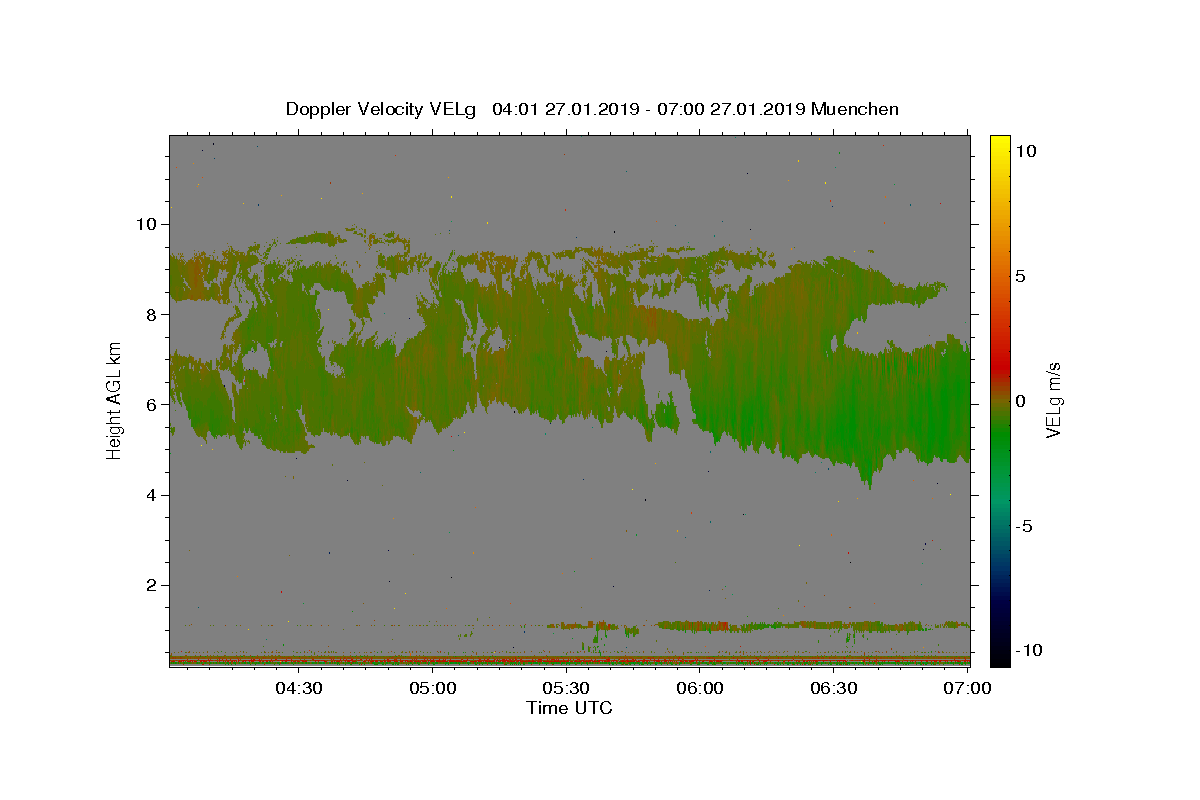1200x800 pixels.
Task: Click the 04:30 time tick label
Action: tap(298, 688)
